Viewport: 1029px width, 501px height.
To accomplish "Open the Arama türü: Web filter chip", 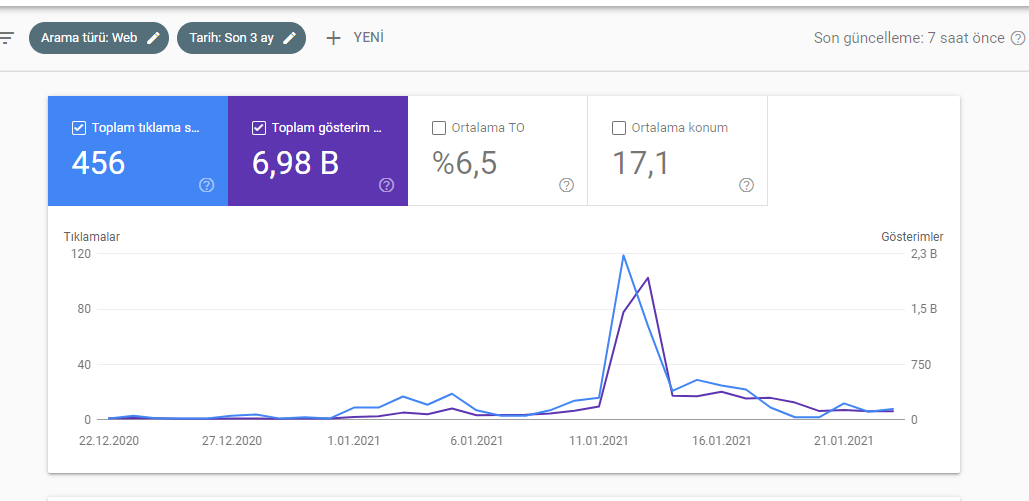I will (x=99, y=38).
